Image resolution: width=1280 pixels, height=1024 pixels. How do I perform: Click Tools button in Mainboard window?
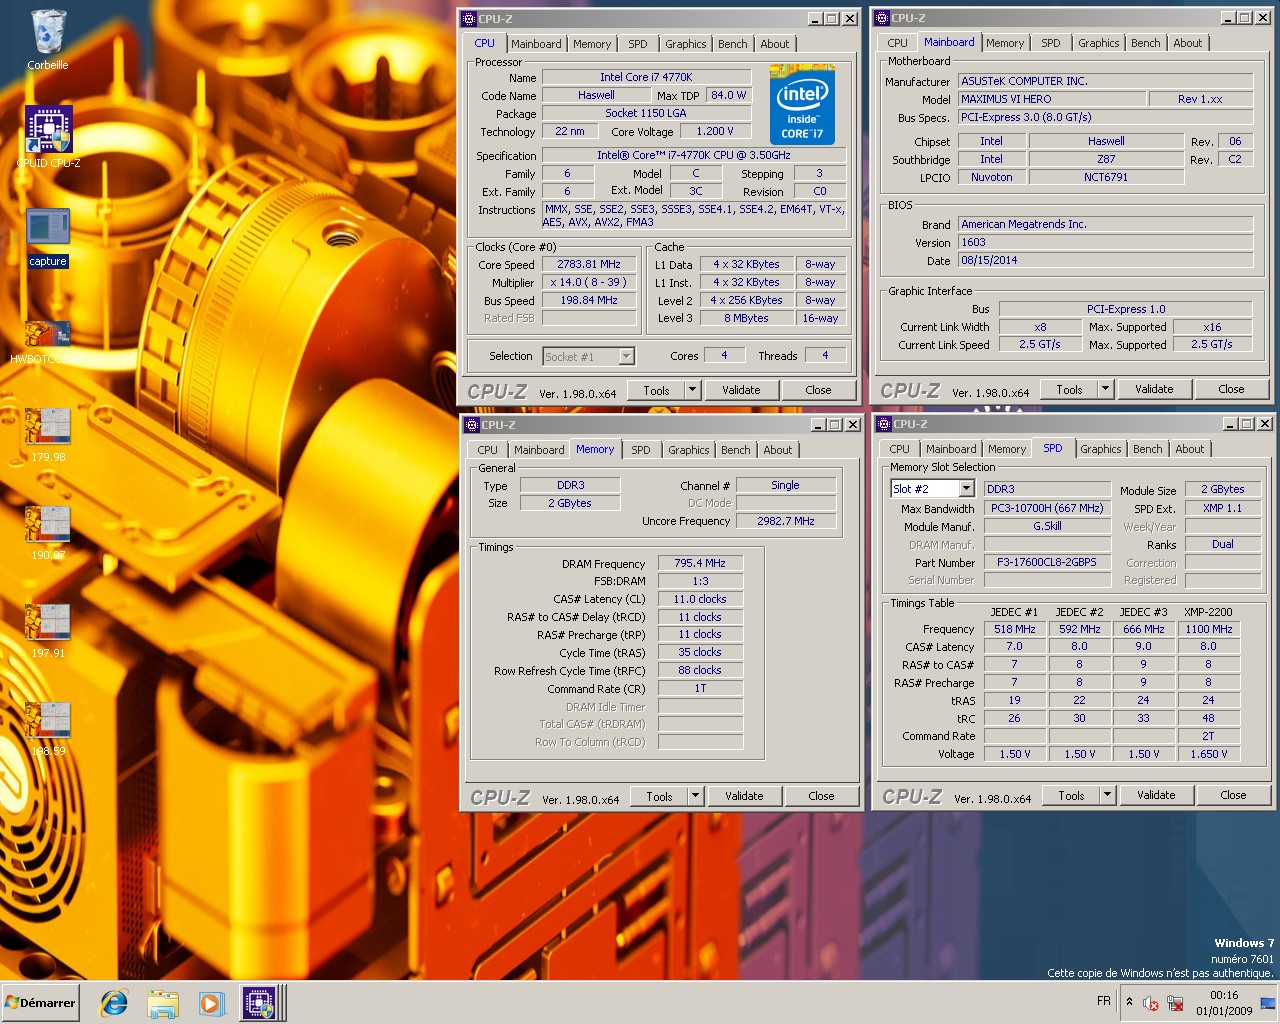(x=1069, y=389)
